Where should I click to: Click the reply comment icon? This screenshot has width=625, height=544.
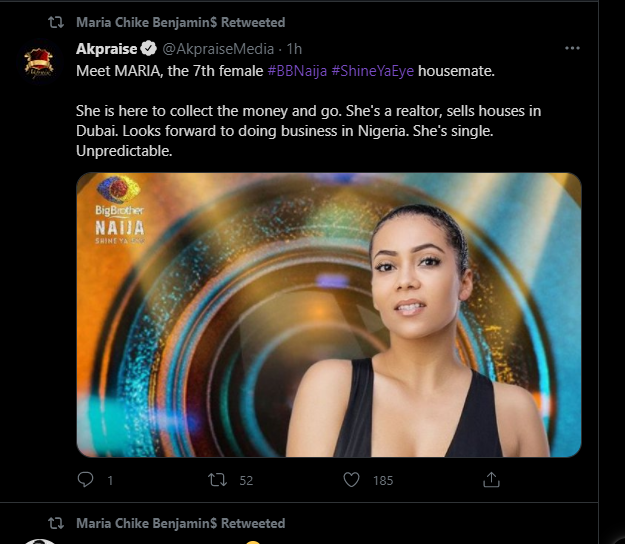85,479
